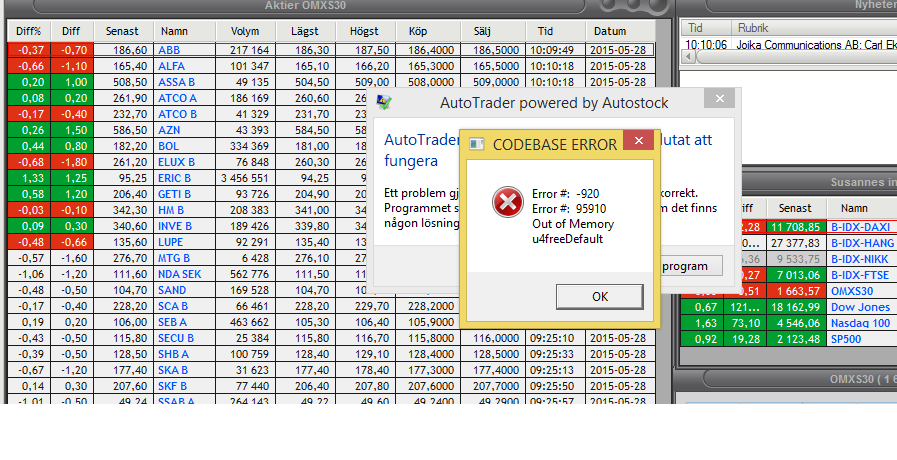Select the NDA SEK stock name
The height and width of the screenshot is (460, 897).
pos(180,273)
